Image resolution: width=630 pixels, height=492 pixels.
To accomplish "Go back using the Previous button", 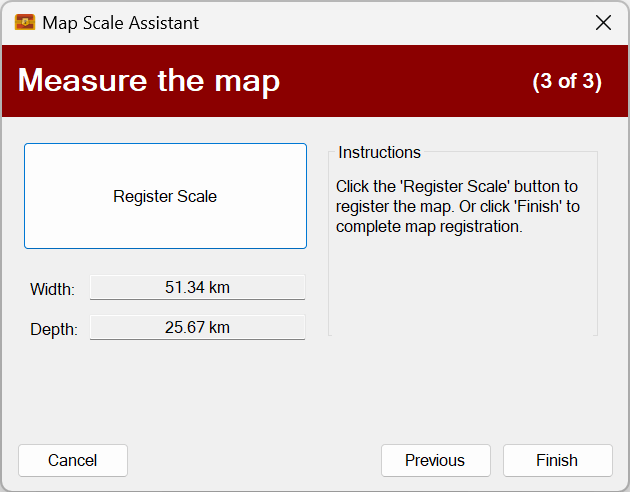I will pos(435,460).
